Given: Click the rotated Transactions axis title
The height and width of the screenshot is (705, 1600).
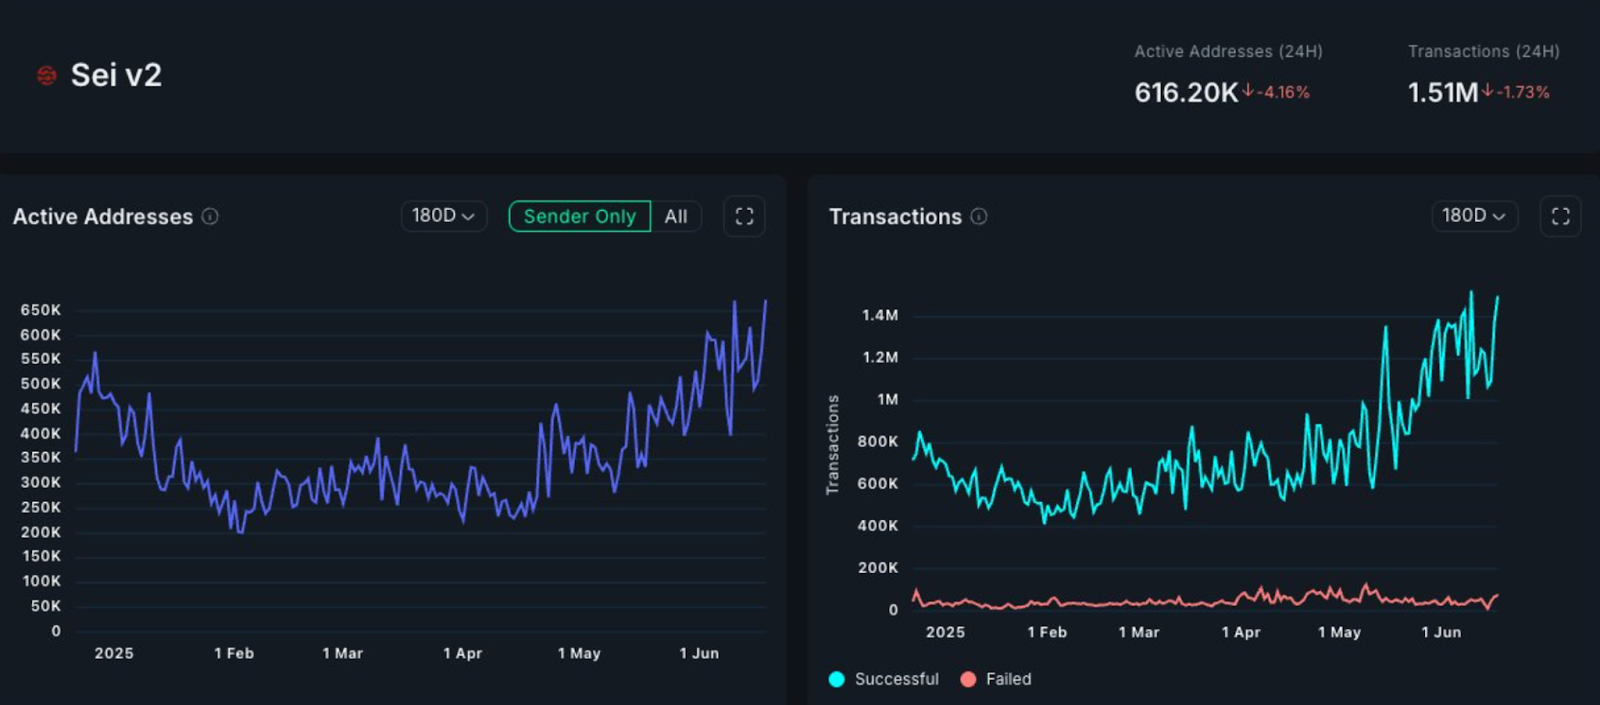Looking at the screenshot, I should click(832, 445).
